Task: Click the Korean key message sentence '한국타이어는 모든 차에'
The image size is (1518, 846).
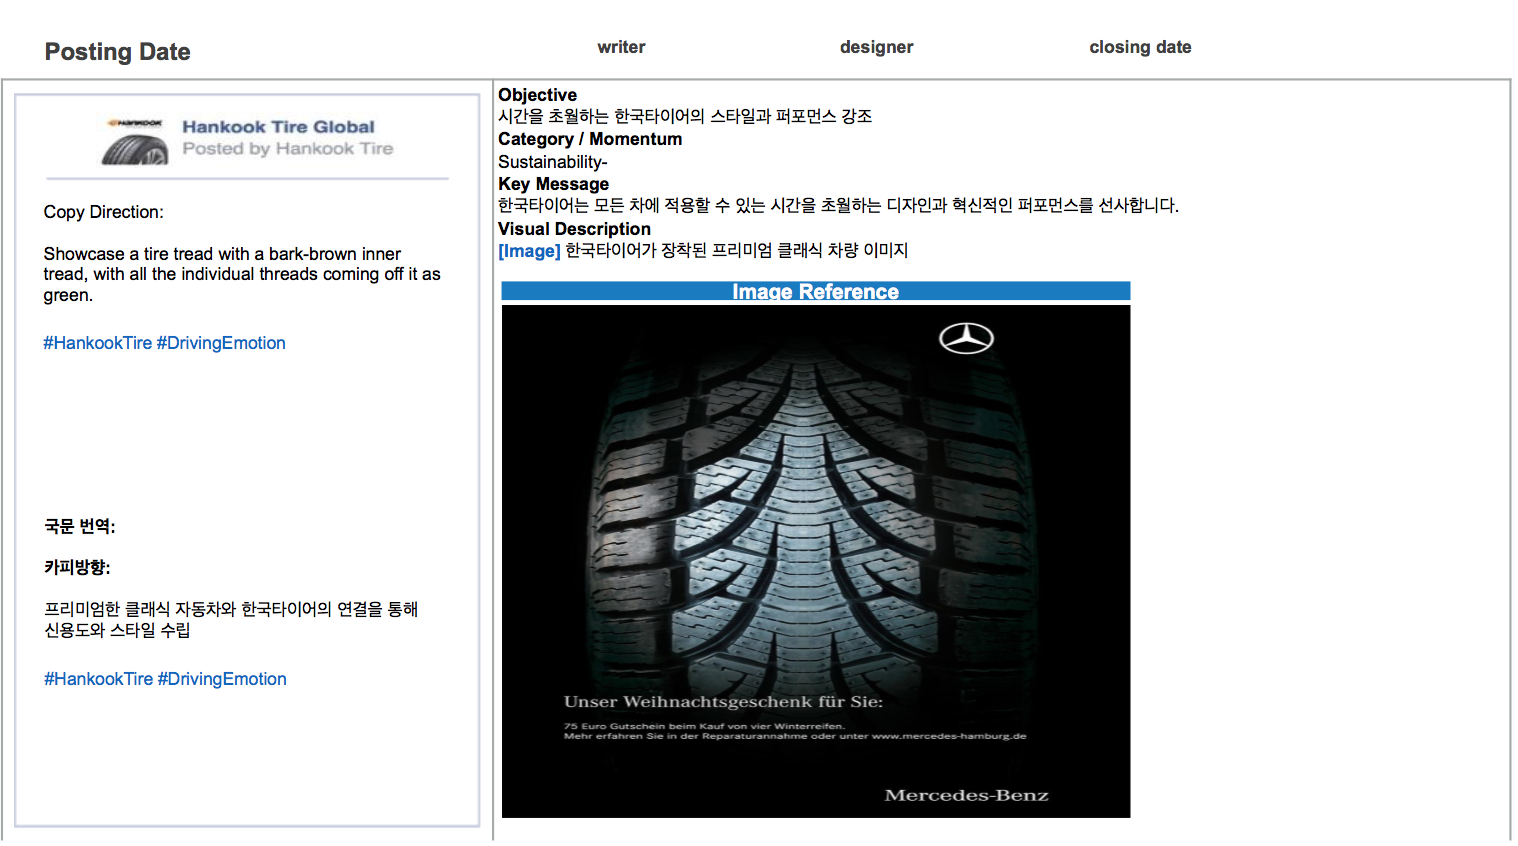Action: coord(838,206)
